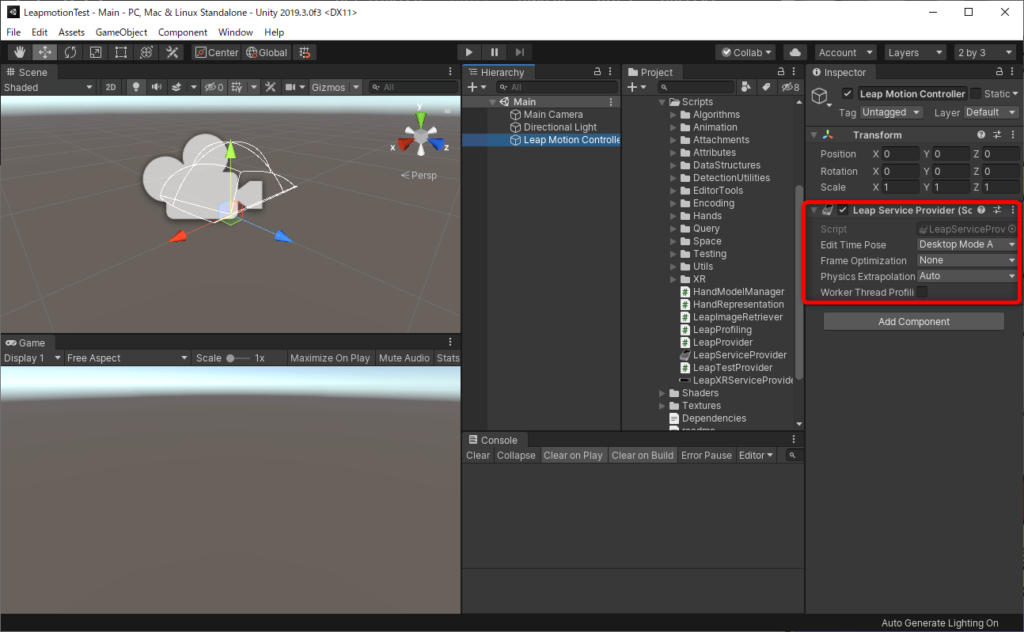Click the Collab button
Viewport: 1024px width, 632px height.
click(746, 52)
